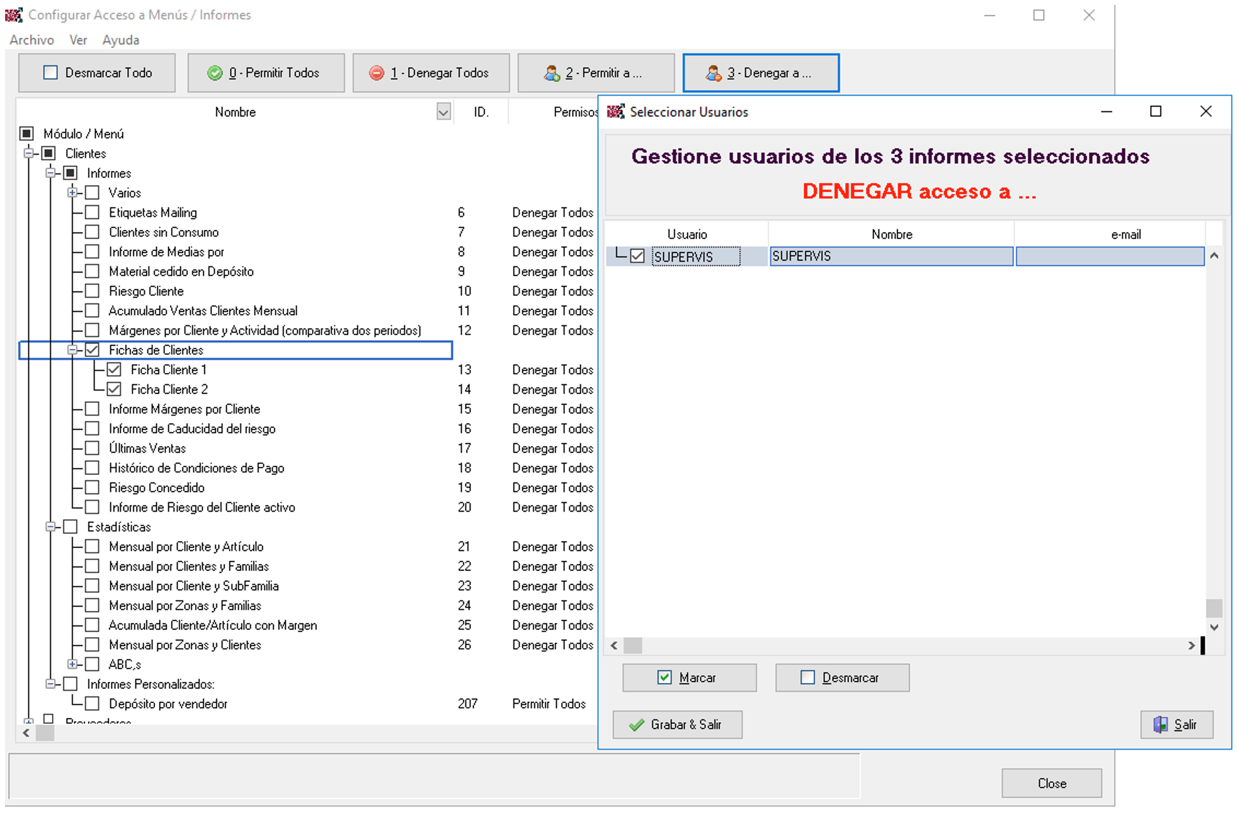Click green checkmark icon on Grabar & Salir
This screenshot has height=814, width=1239.
point(636,725)
